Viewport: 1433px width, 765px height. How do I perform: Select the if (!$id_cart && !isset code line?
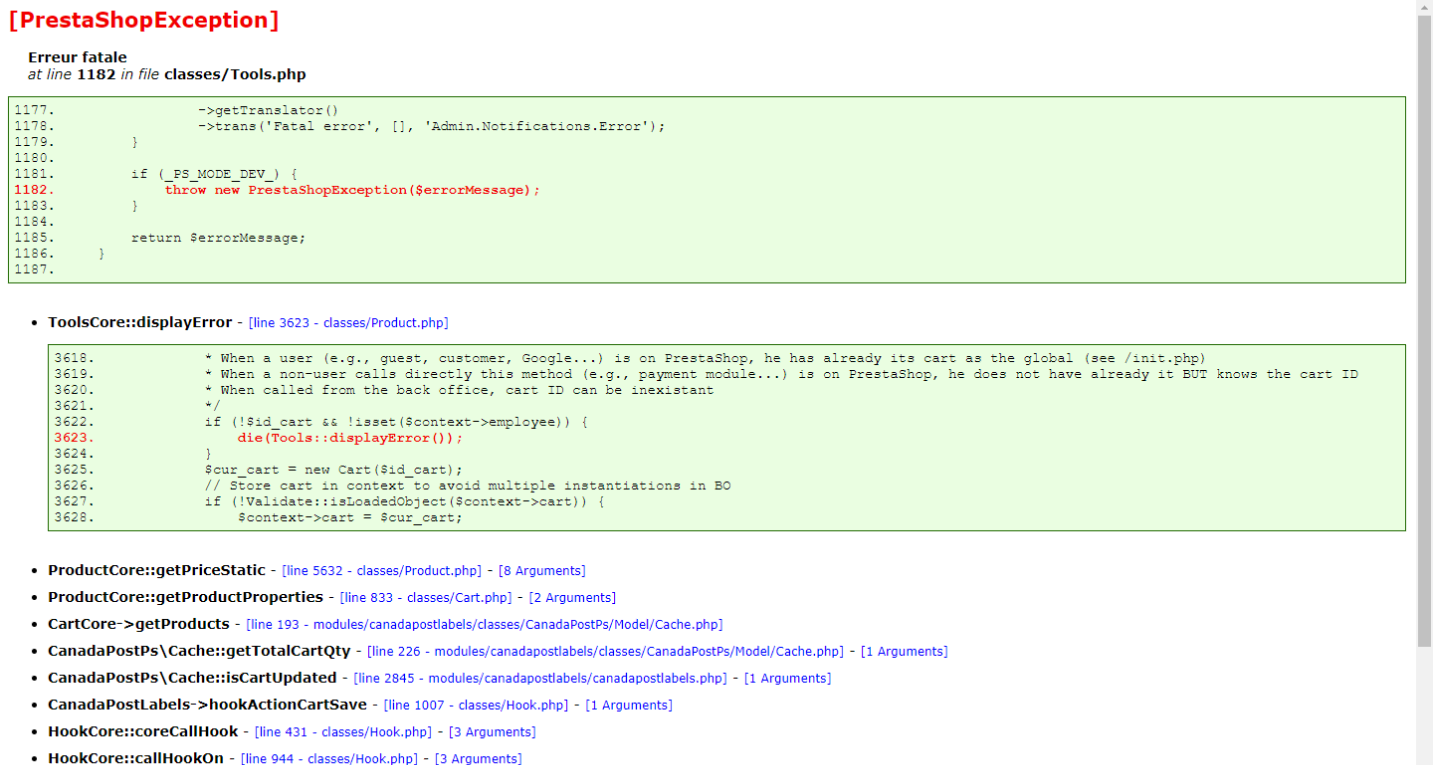tap(396, 422)
